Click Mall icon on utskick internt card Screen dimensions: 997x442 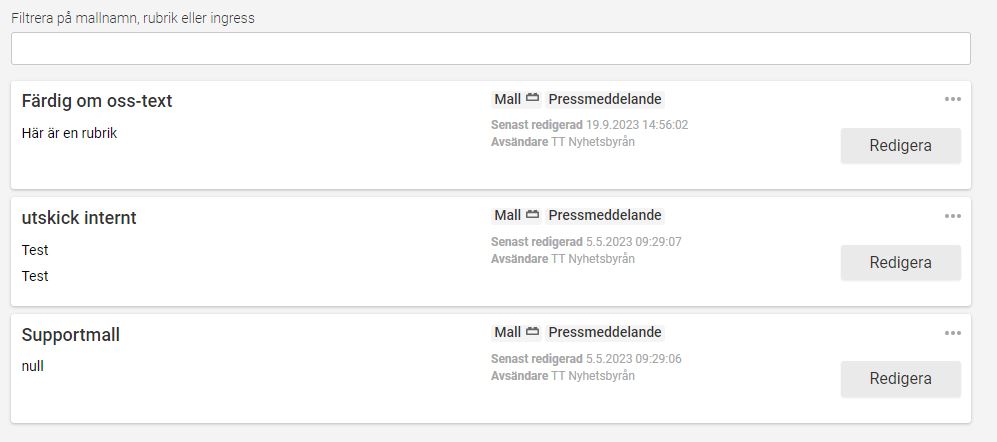pos(533,215)
